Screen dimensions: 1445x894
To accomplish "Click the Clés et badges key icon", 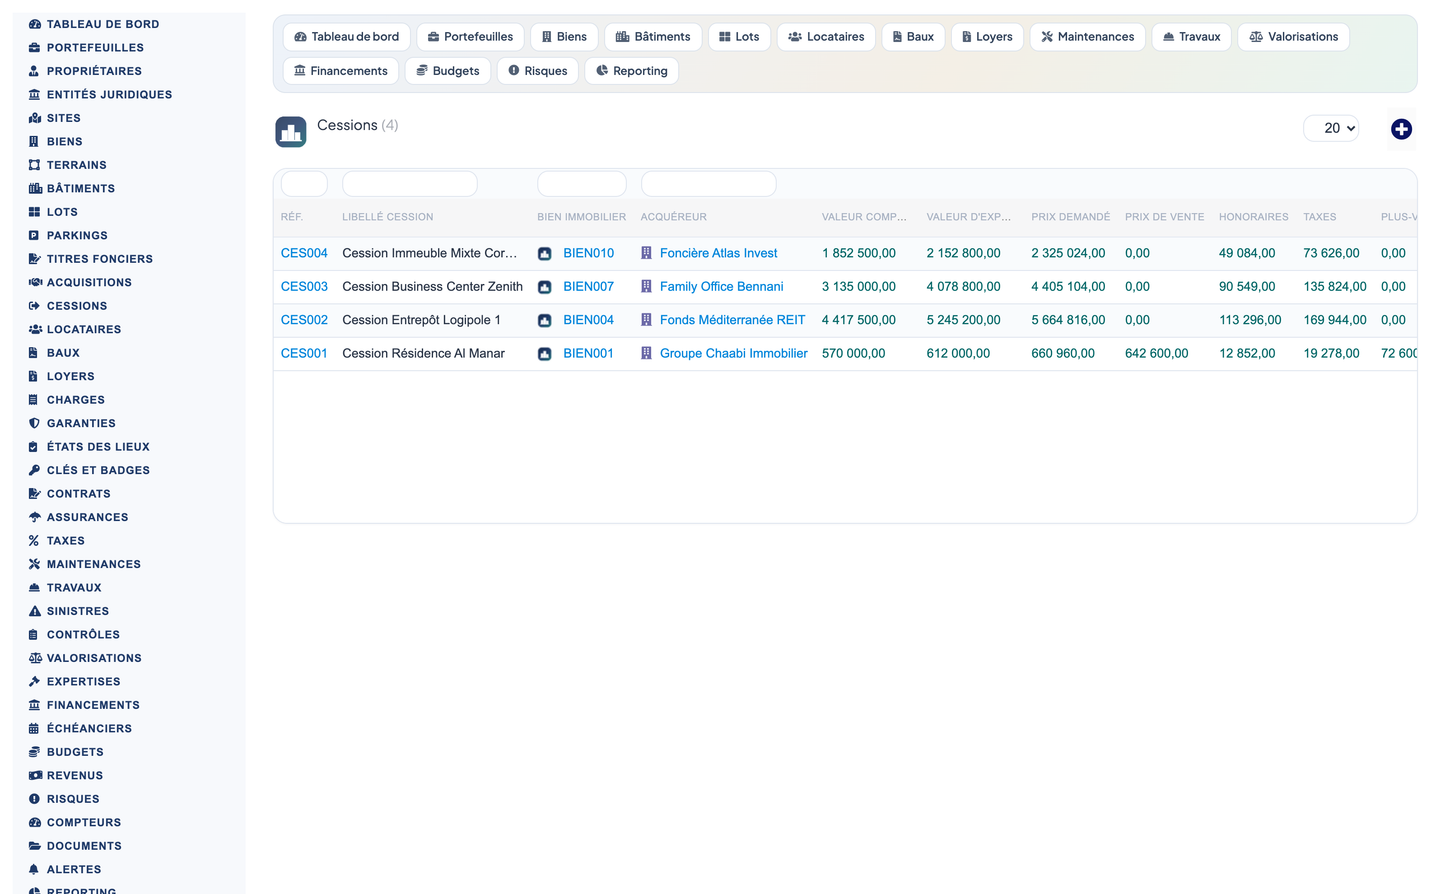I will [x=34, y=471].
